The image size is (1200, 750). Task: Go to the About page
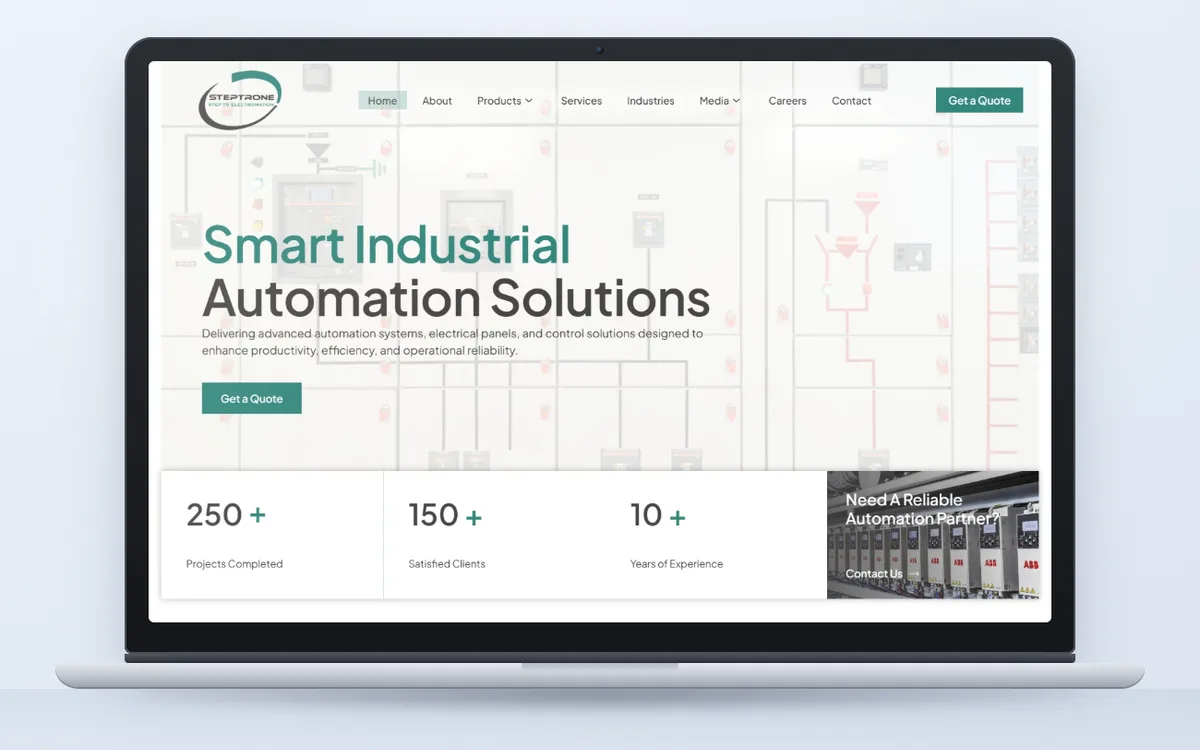pos(437,101)
